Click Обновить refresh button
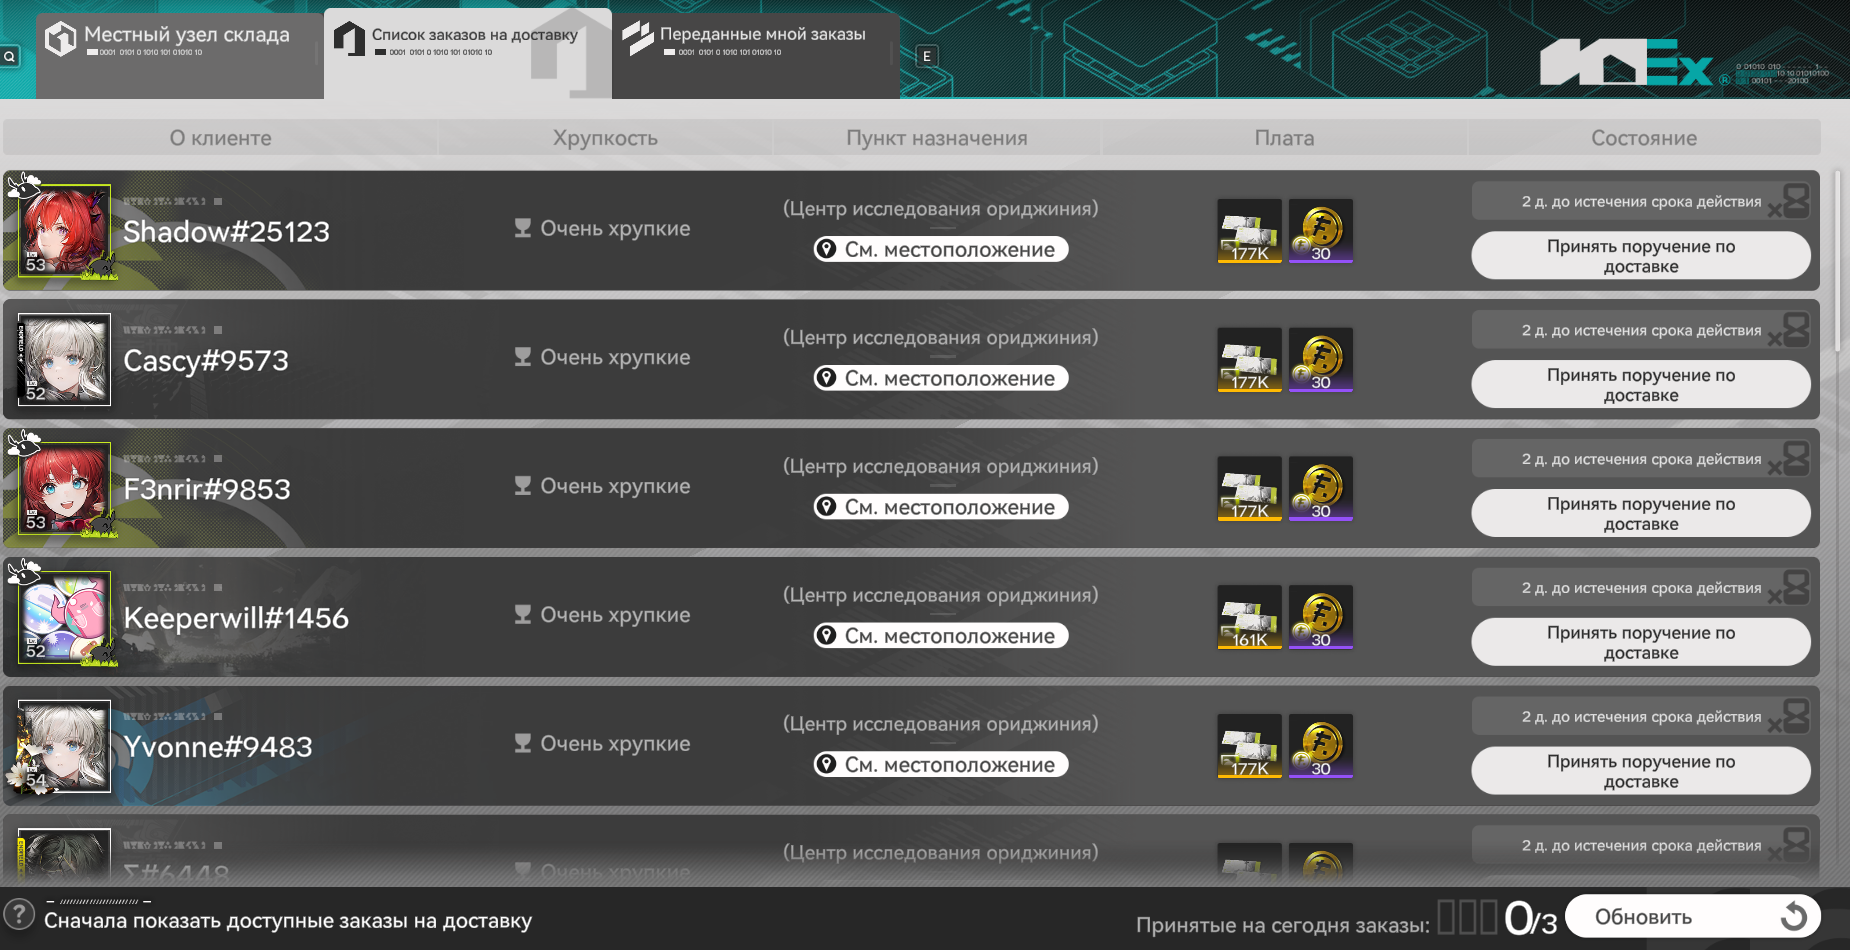1850x950 pixels. [1693, 916]
